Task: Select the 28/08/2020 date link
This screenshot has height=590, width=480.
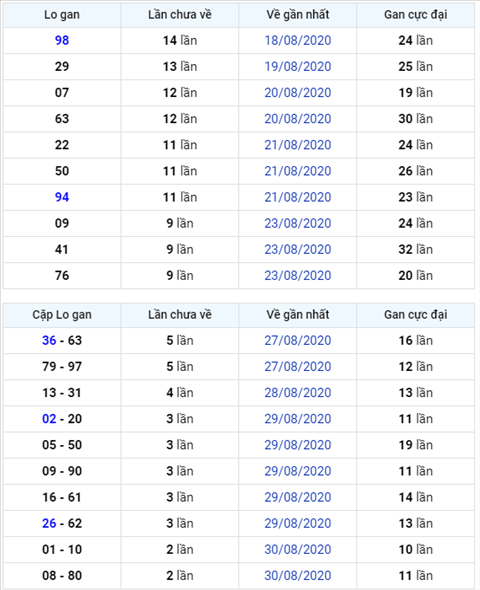Action: click(298, 392)
